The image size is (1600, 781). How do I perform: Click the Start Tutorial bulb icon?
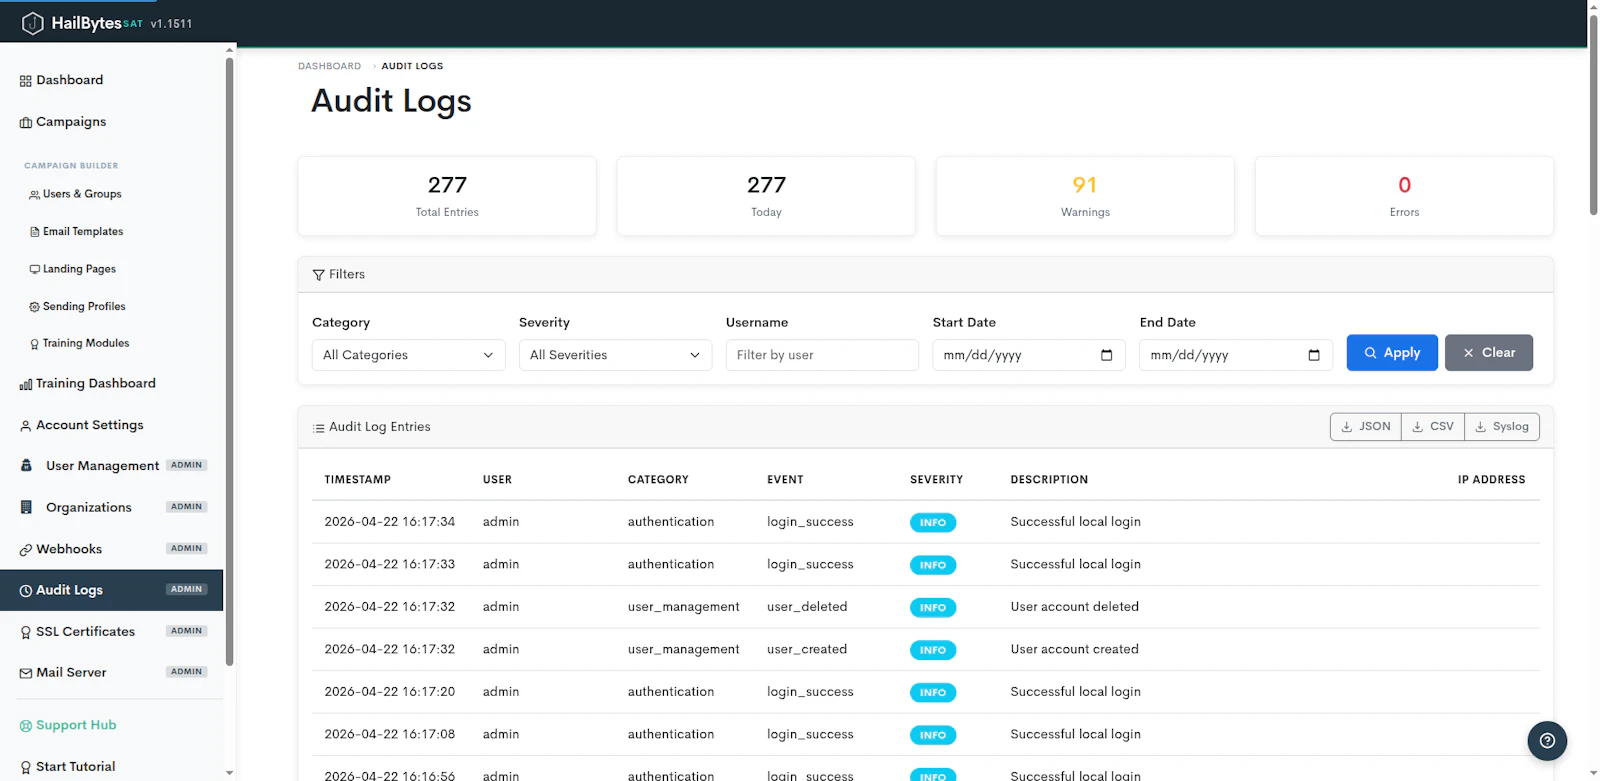[x=26, y=767]
